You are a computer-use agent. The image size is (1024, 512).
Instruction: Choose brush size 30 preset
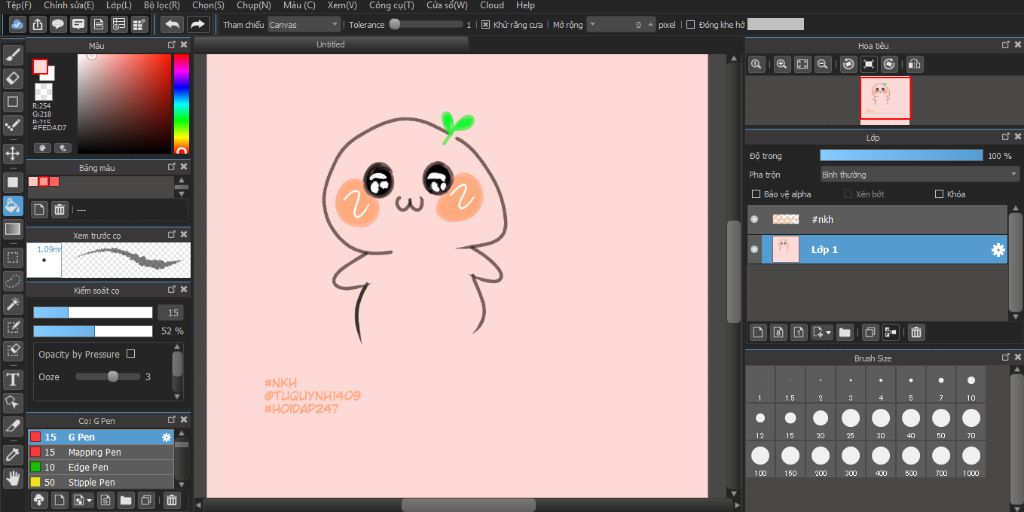click(x=880, y=422)
